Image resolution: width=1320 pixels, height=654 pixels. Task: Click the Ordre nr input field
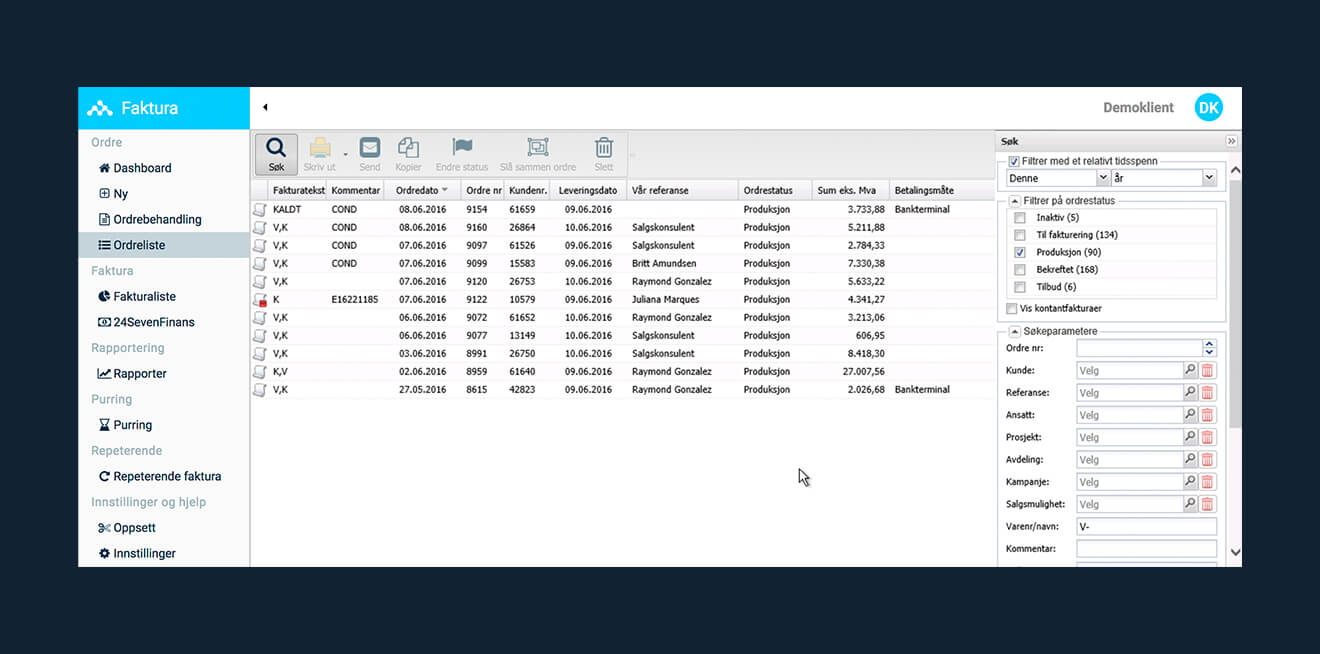[x=1139, y=348]
